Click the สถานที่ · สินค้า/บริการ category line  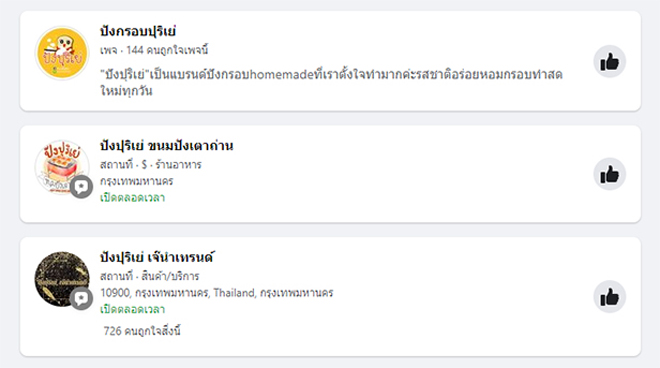(x=149, y=276)
